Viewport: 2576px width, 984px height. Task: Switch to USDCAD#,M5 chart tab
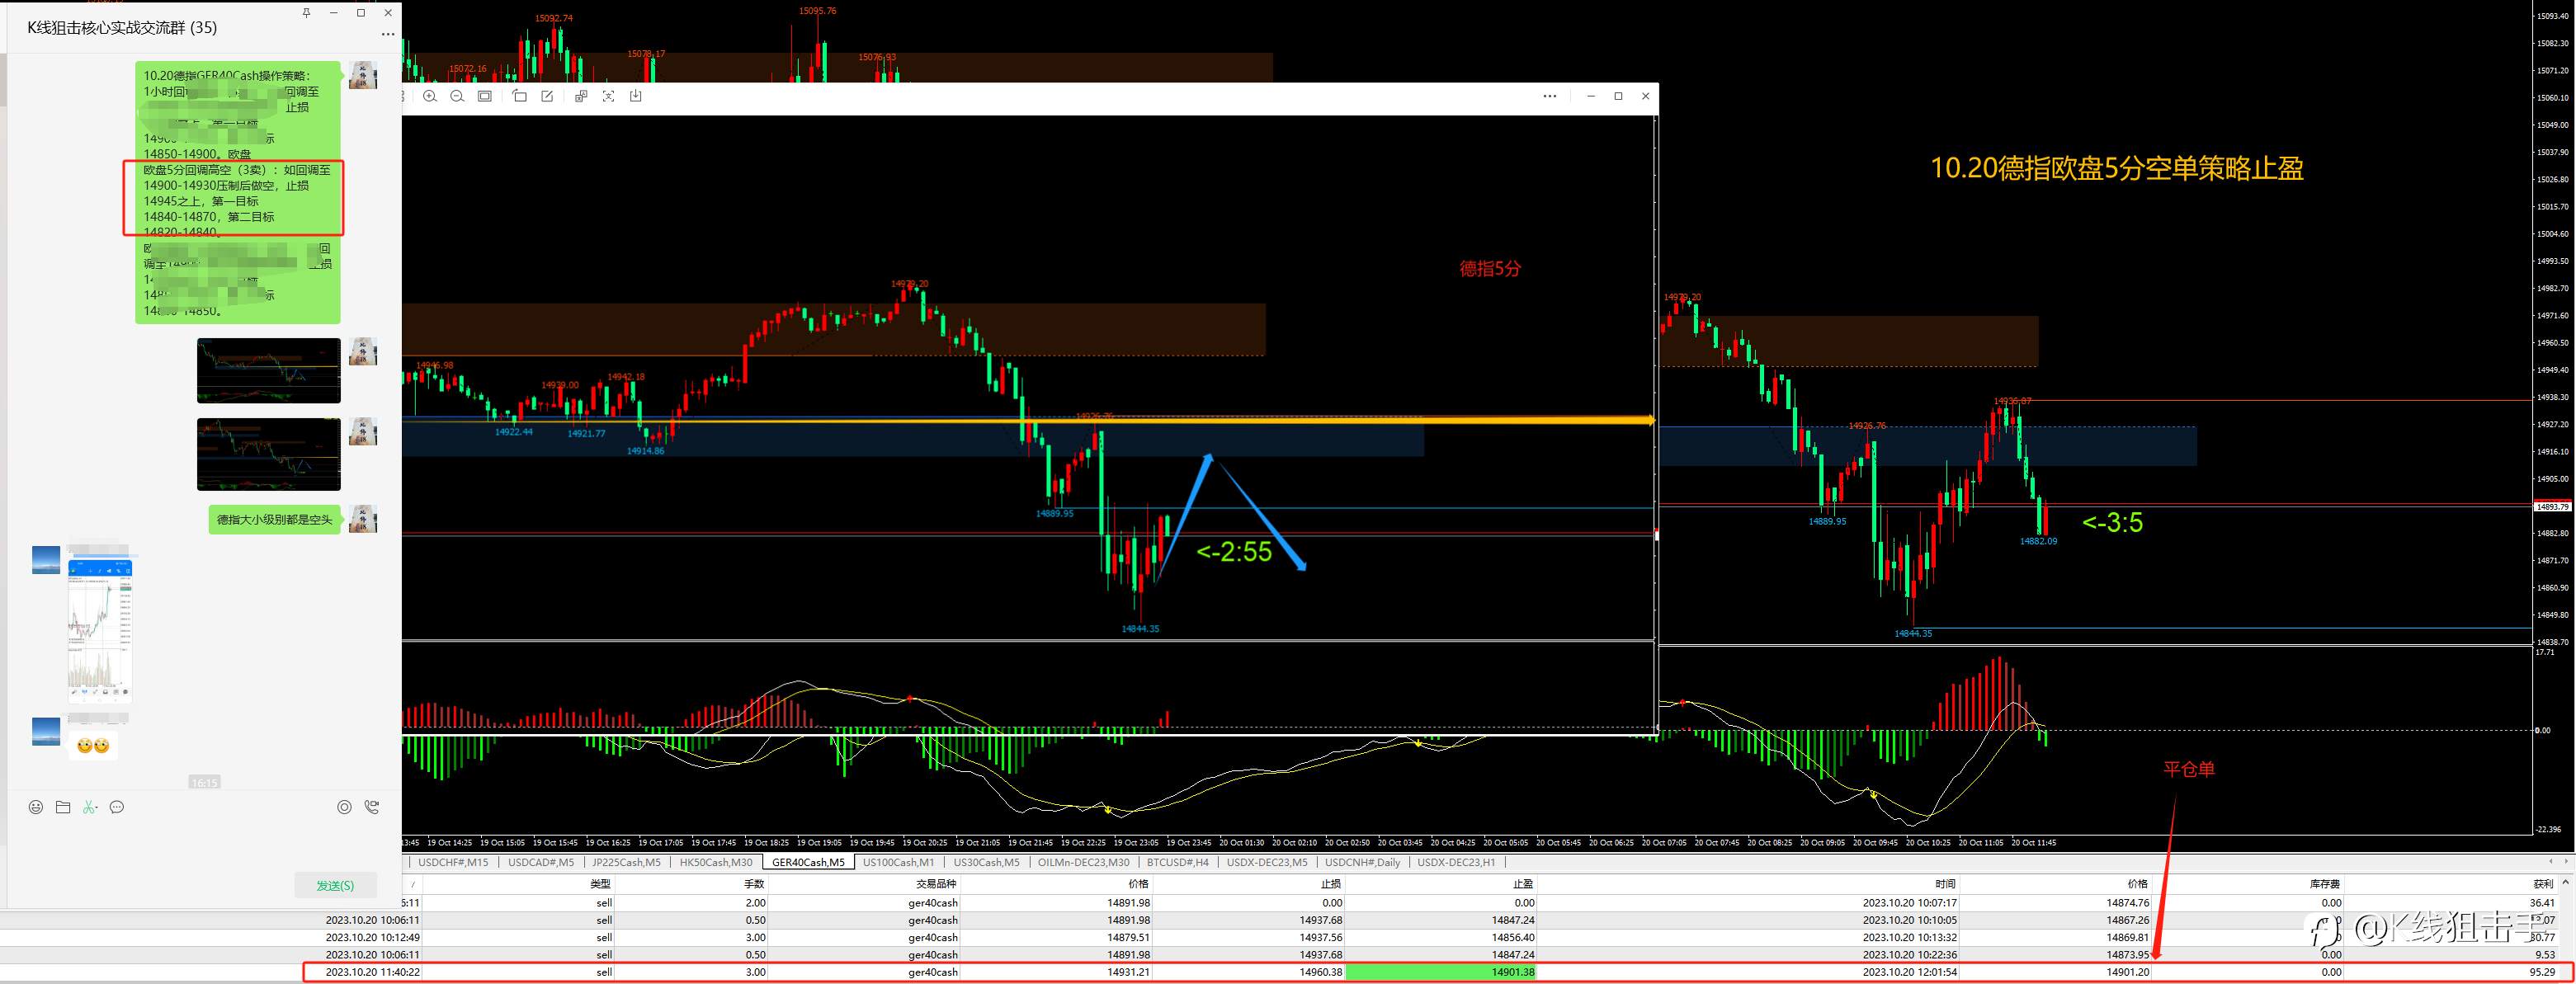click(x=541, y=862)
